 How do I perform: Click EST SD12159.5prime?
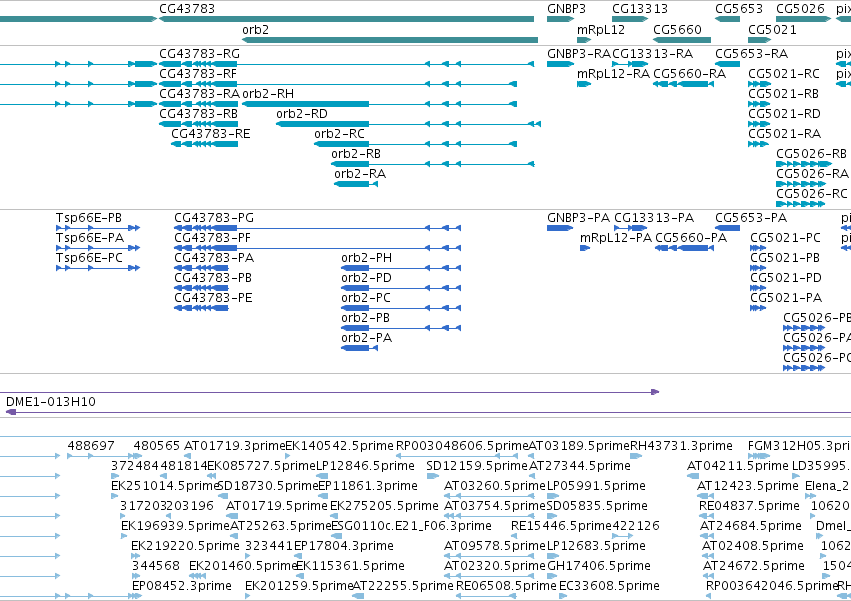pyautogui.click(x=477, y=466)
